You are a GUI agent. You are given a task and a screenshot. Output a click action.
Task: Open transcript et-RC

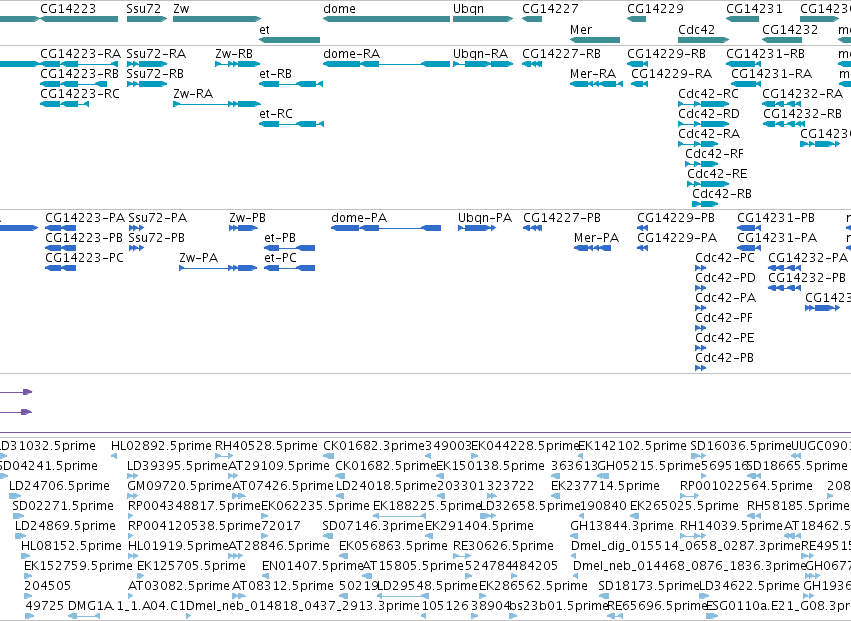pos(276,114)
